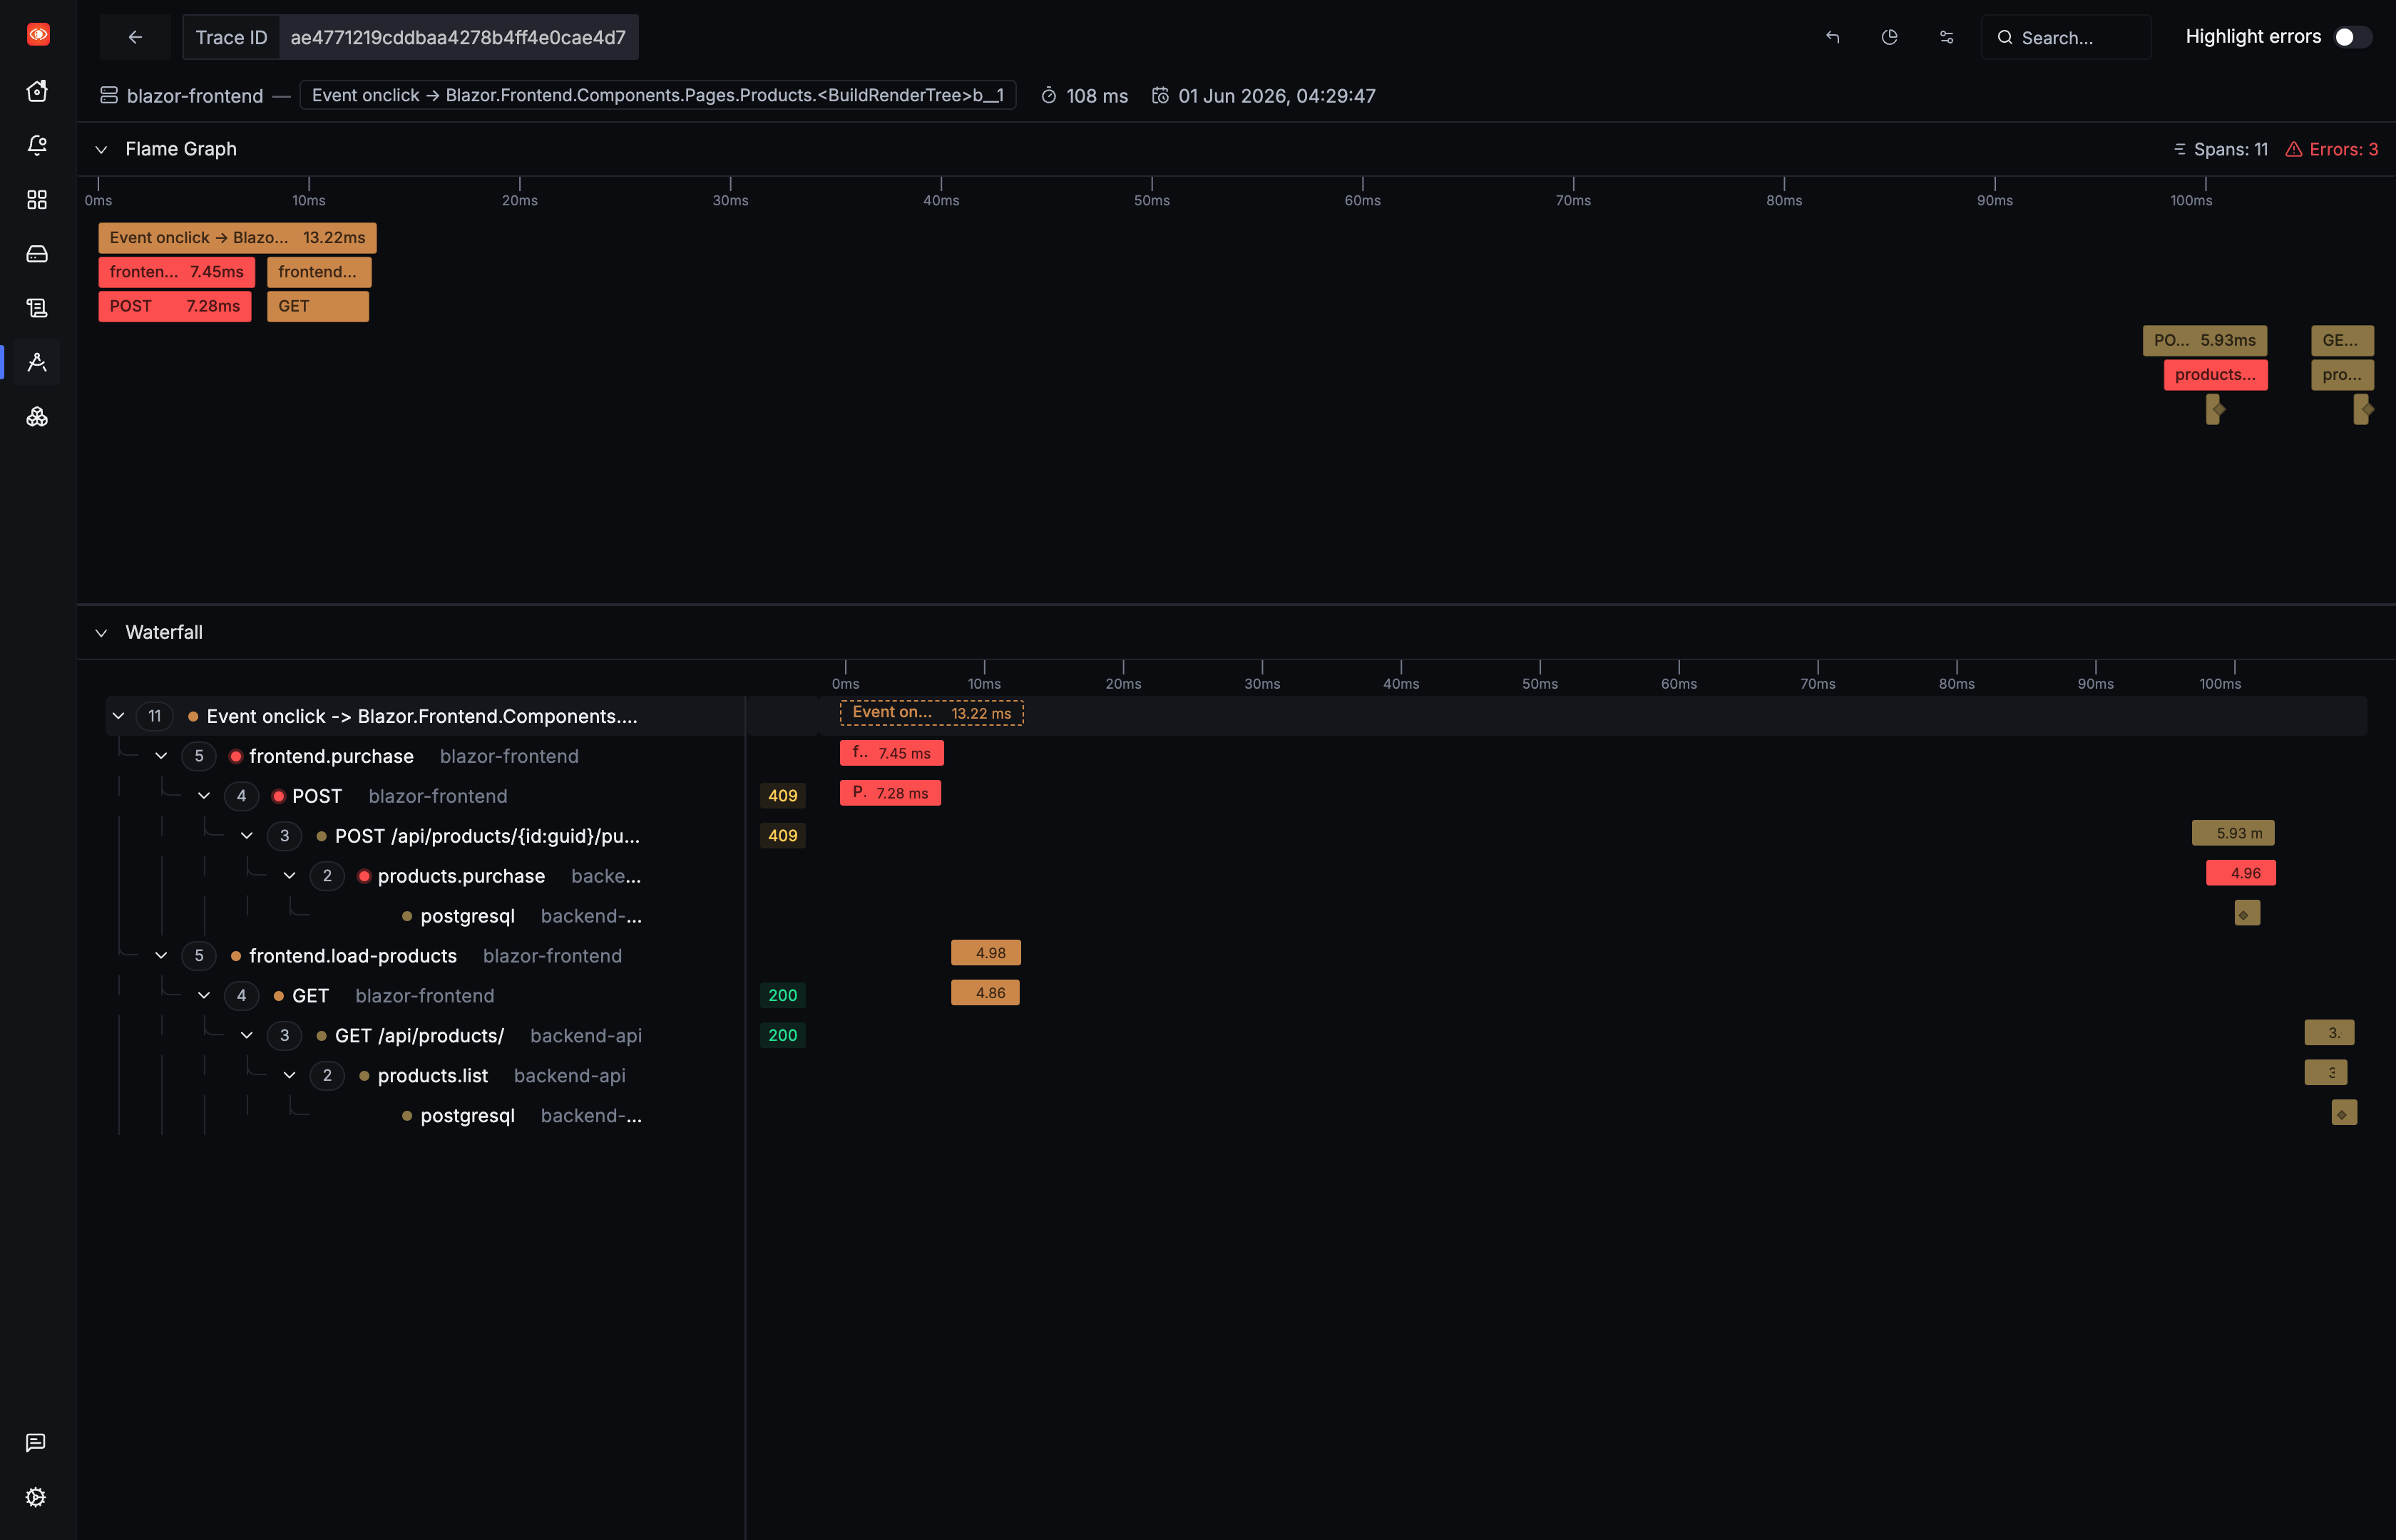
Task: Click the Trace ID value ae4771219cddbaa...
Action: (x=458, y=37)
